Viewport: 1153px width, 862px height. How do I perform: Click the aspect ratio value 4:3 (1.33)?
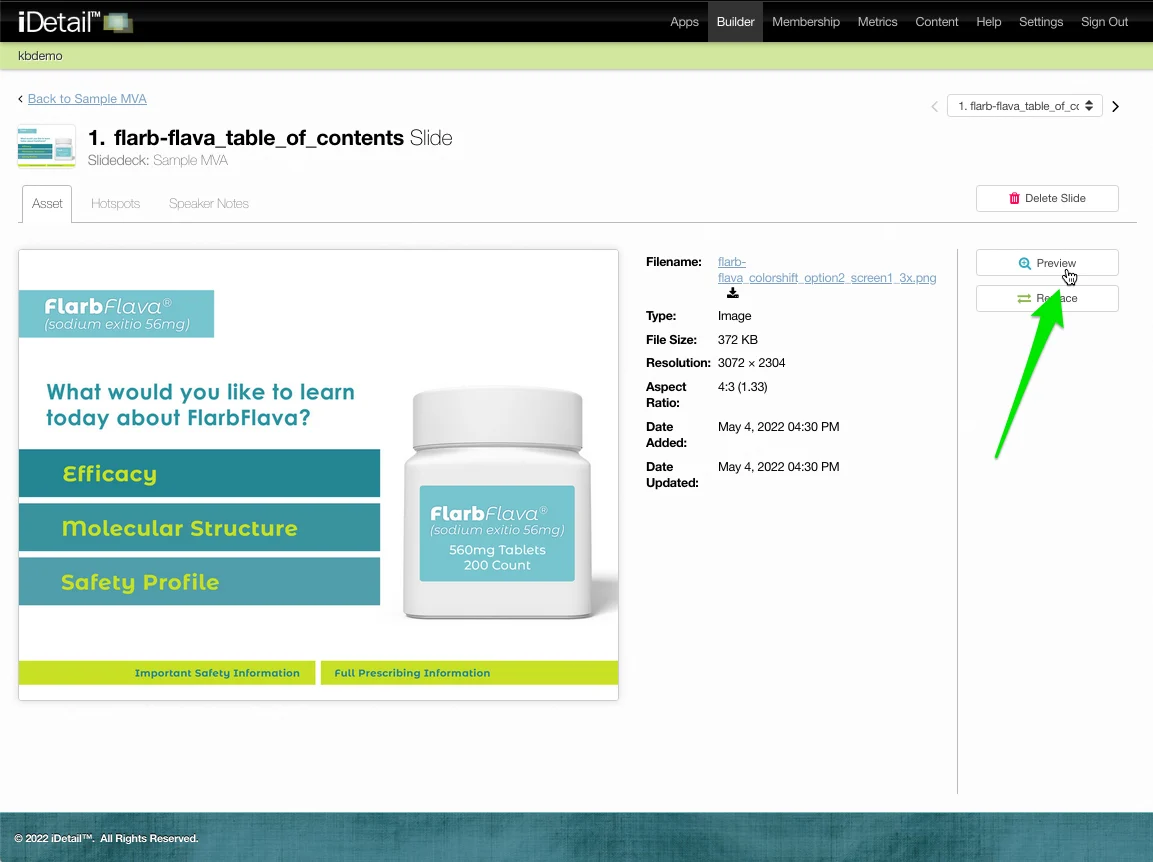click(x=743, y=387)
